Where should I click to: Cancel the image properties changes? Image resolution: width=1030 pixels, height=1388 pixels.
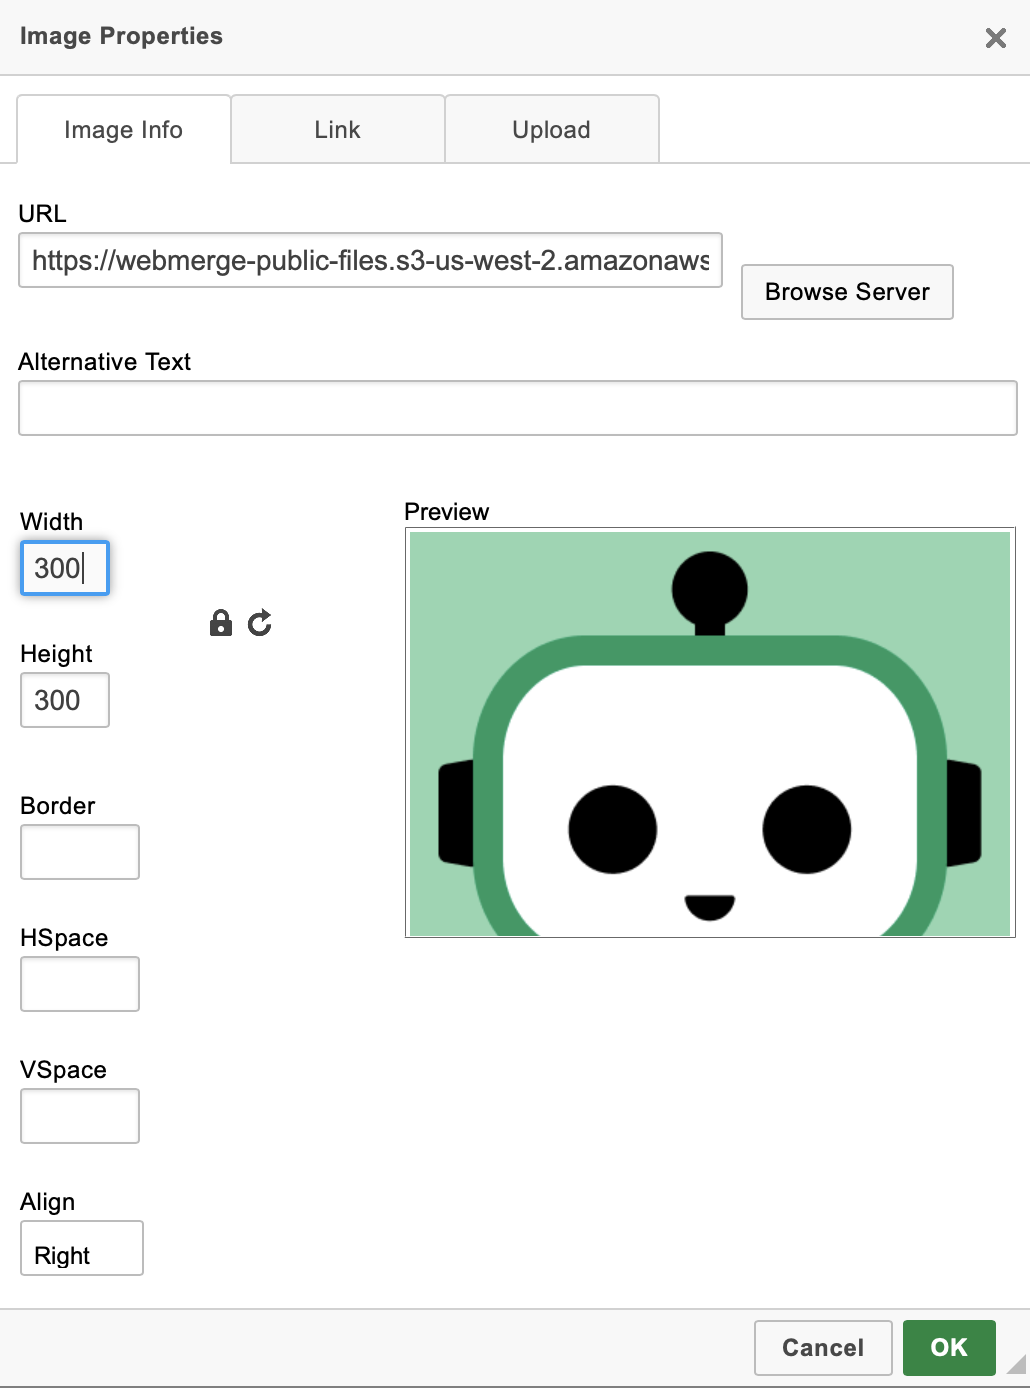[x=822, y=1348]
